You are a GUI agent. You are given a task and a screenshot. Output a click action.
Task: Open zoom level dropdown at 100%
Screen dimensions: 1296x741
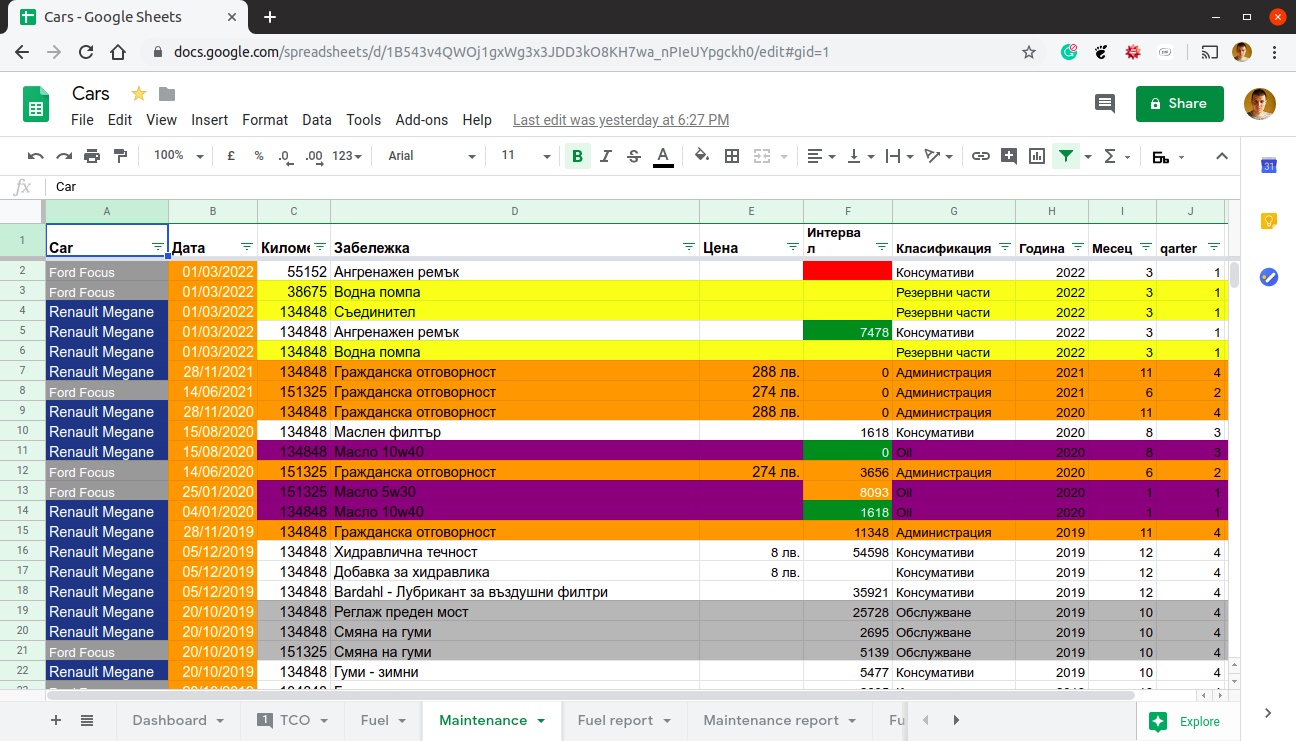pos(178,156)
